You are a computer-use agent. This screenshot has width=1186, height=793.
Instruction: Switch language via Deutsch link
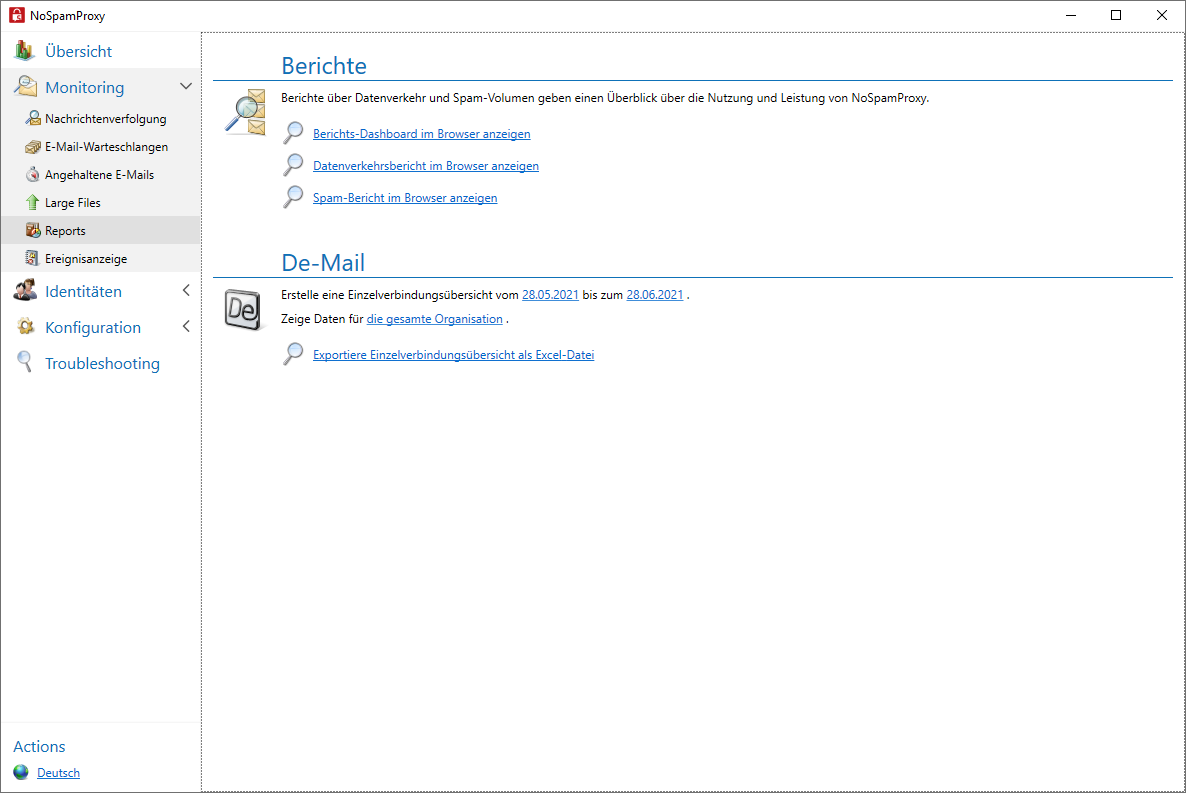[58, 773]
